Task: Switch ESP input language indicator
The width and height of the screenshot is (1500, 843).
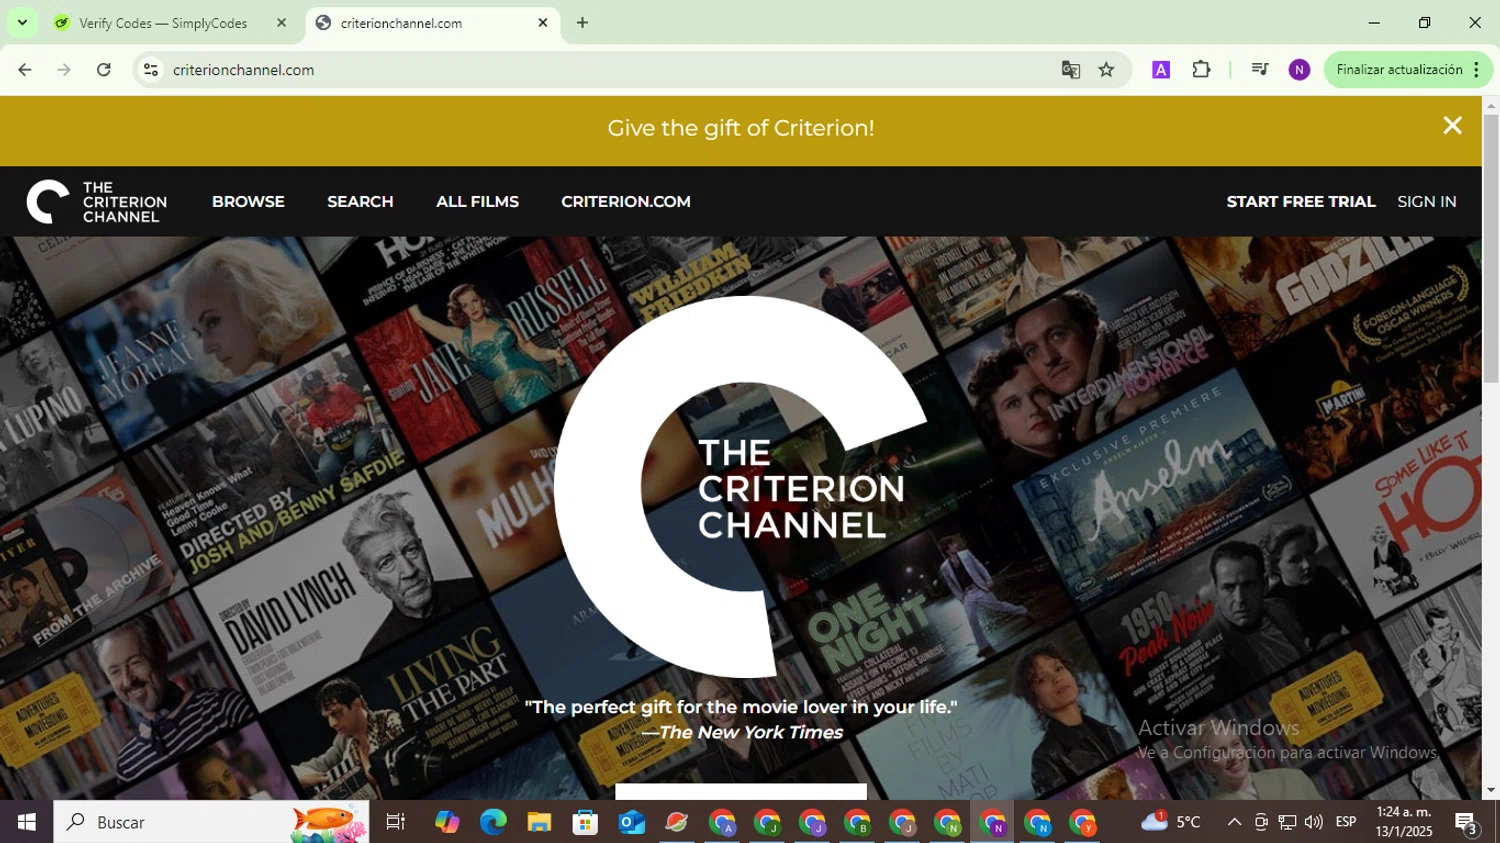Action: coord(1346,822)
